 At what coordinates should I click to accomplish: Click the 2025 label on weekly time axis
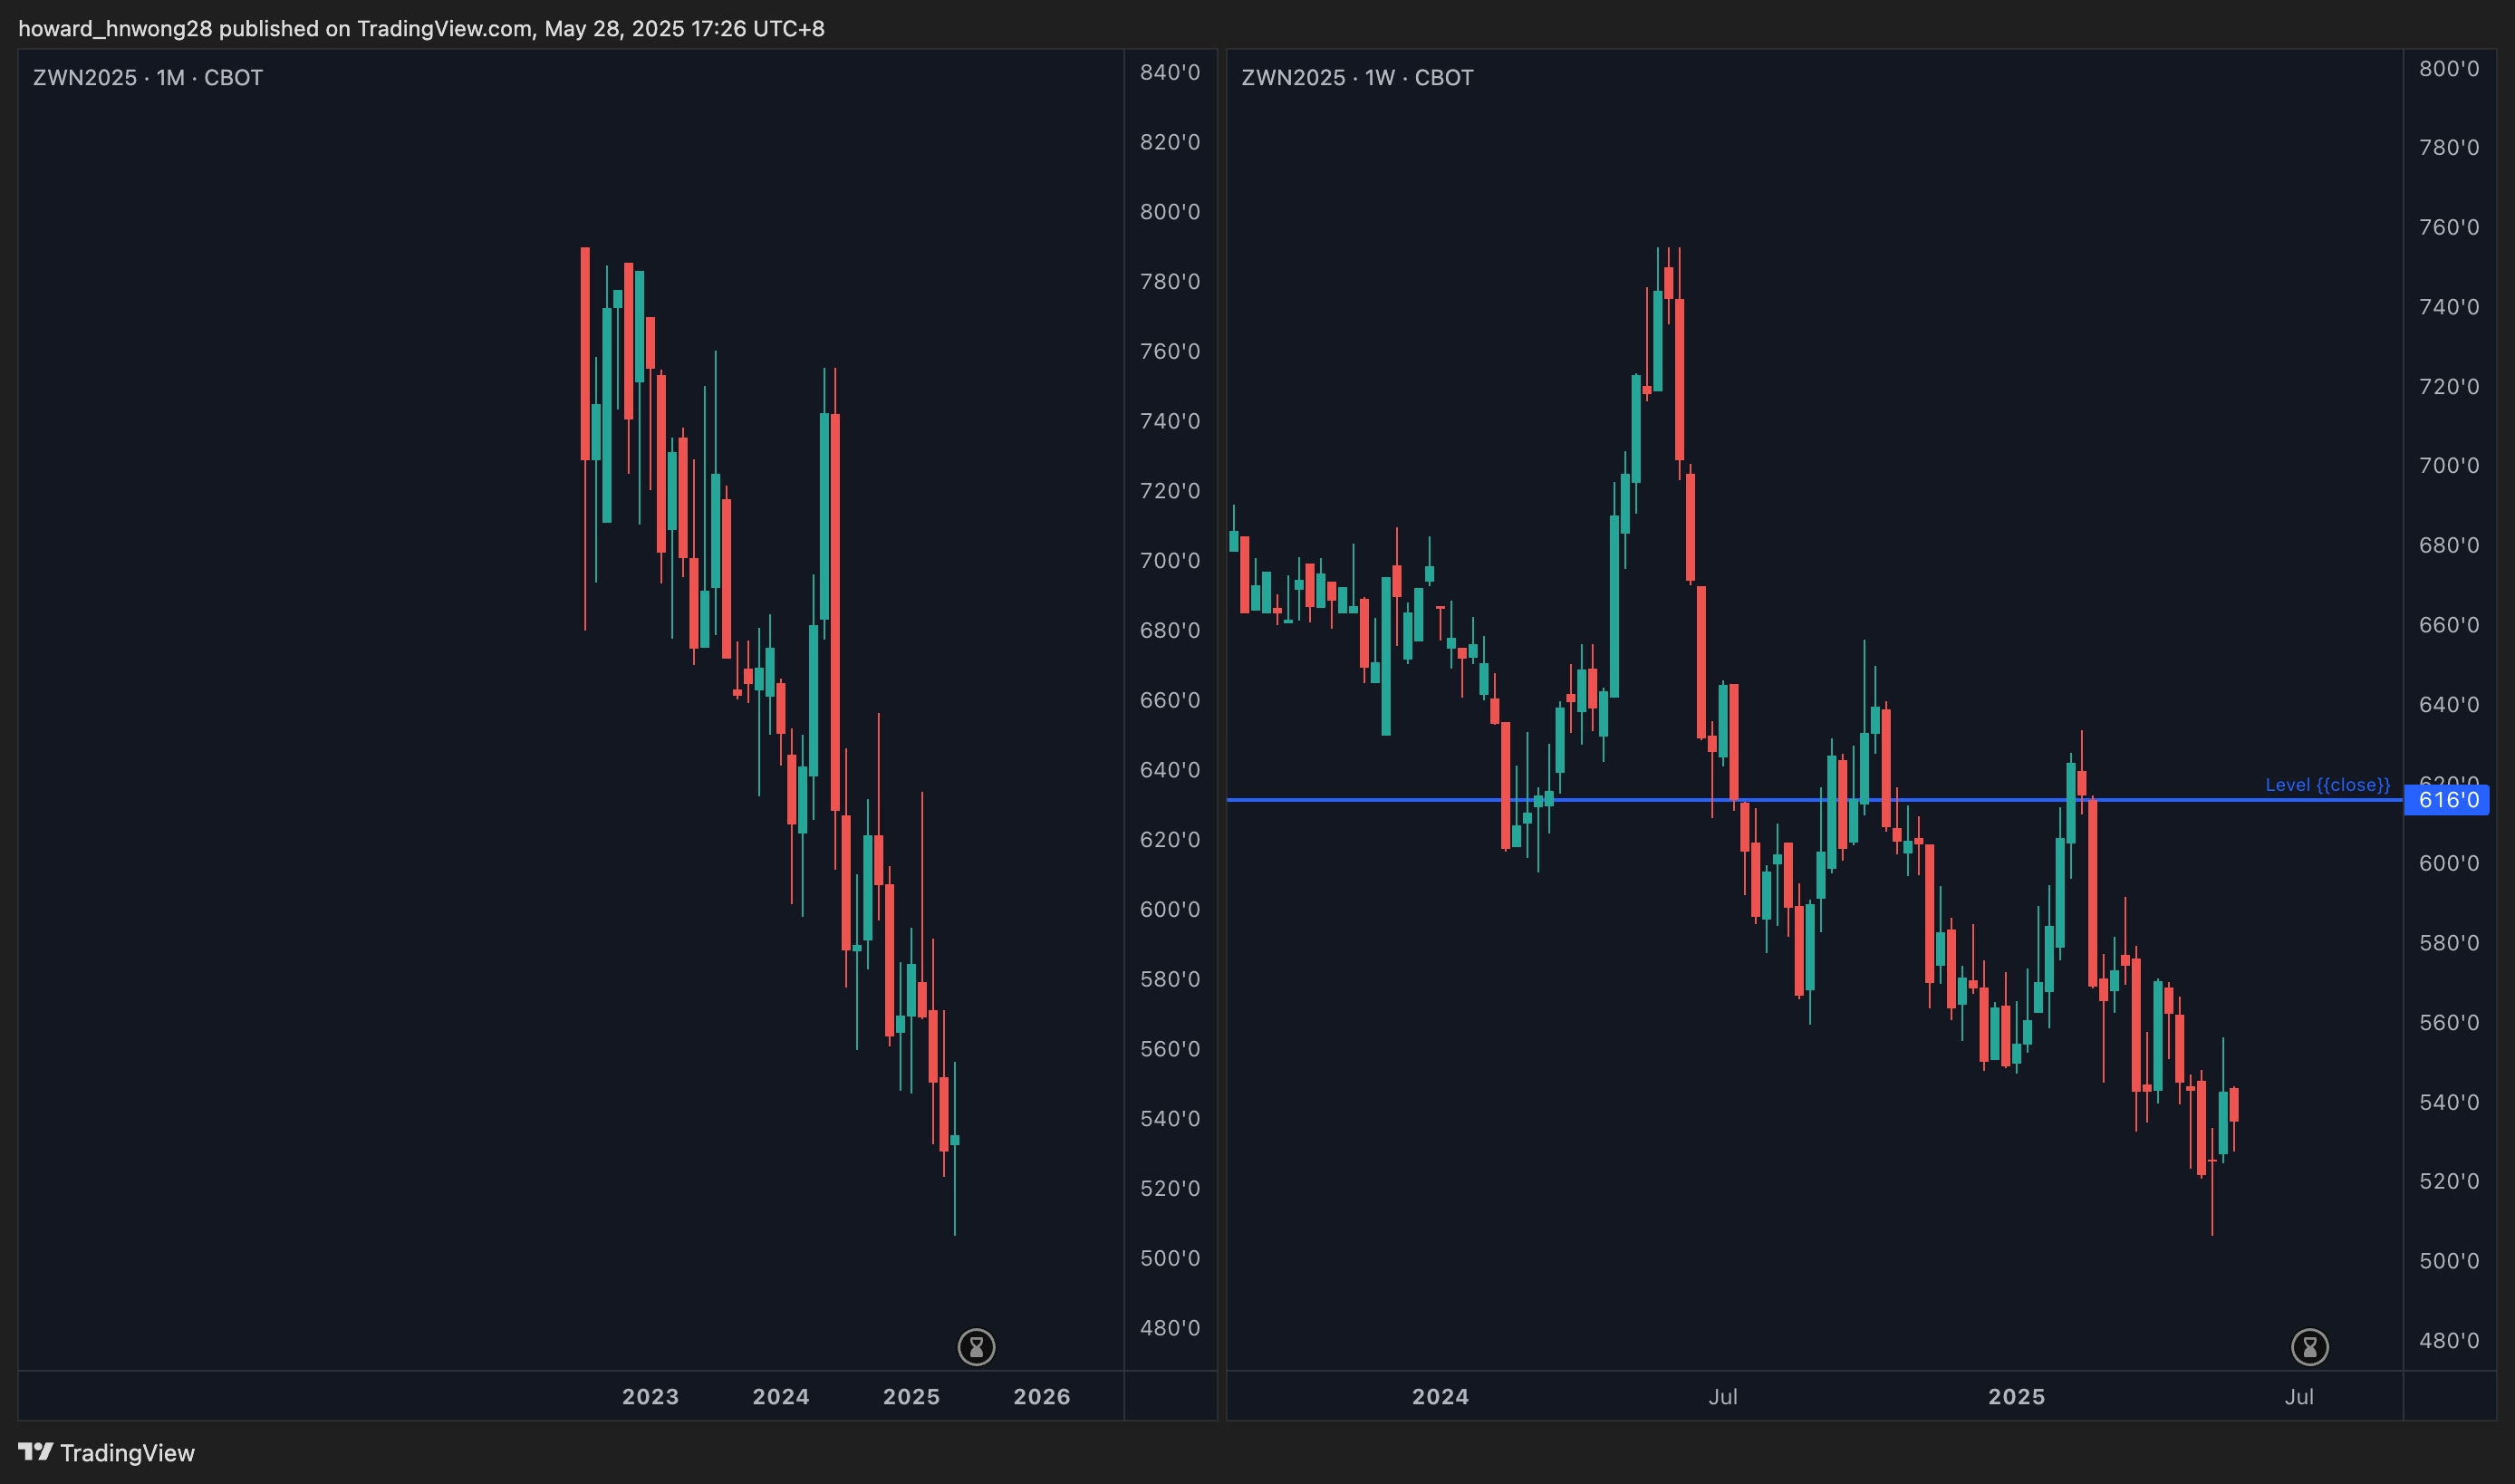(2016, 1397)
